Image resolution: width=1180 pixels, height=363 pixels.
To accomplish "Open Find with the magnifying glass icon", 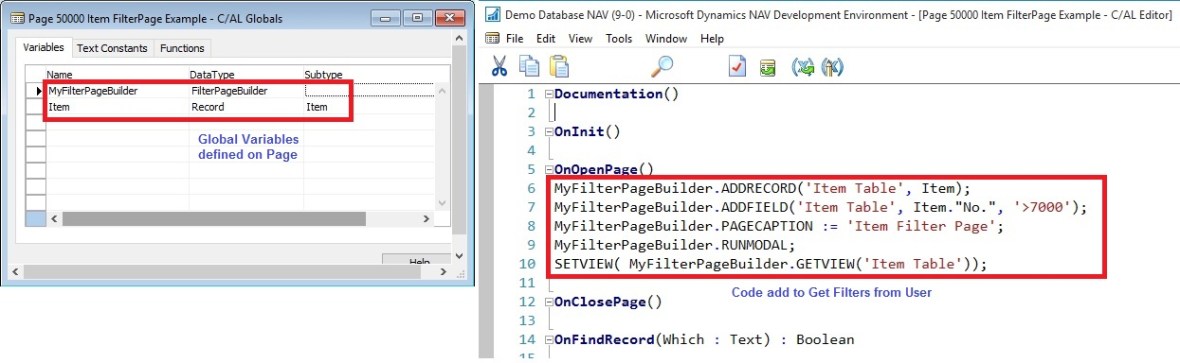I will point(661,66).
